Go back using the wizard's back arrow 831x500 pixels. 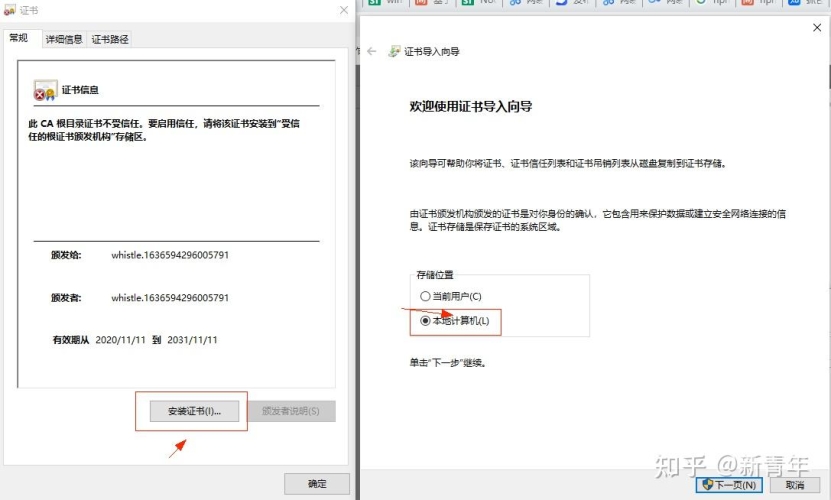372,51
